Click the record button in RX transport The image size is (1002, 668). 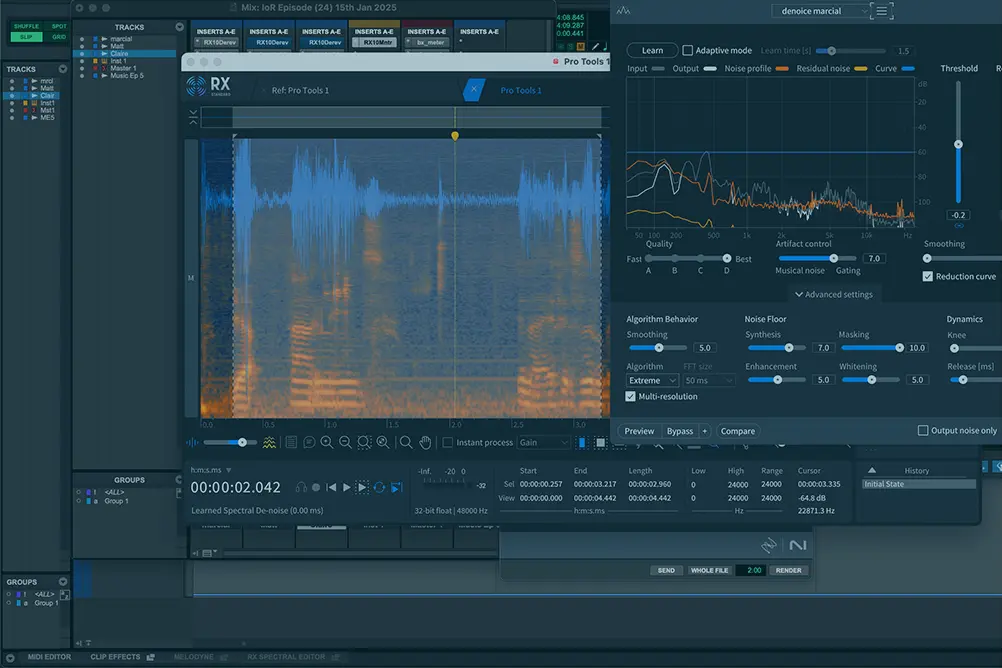tap(316, 487)
